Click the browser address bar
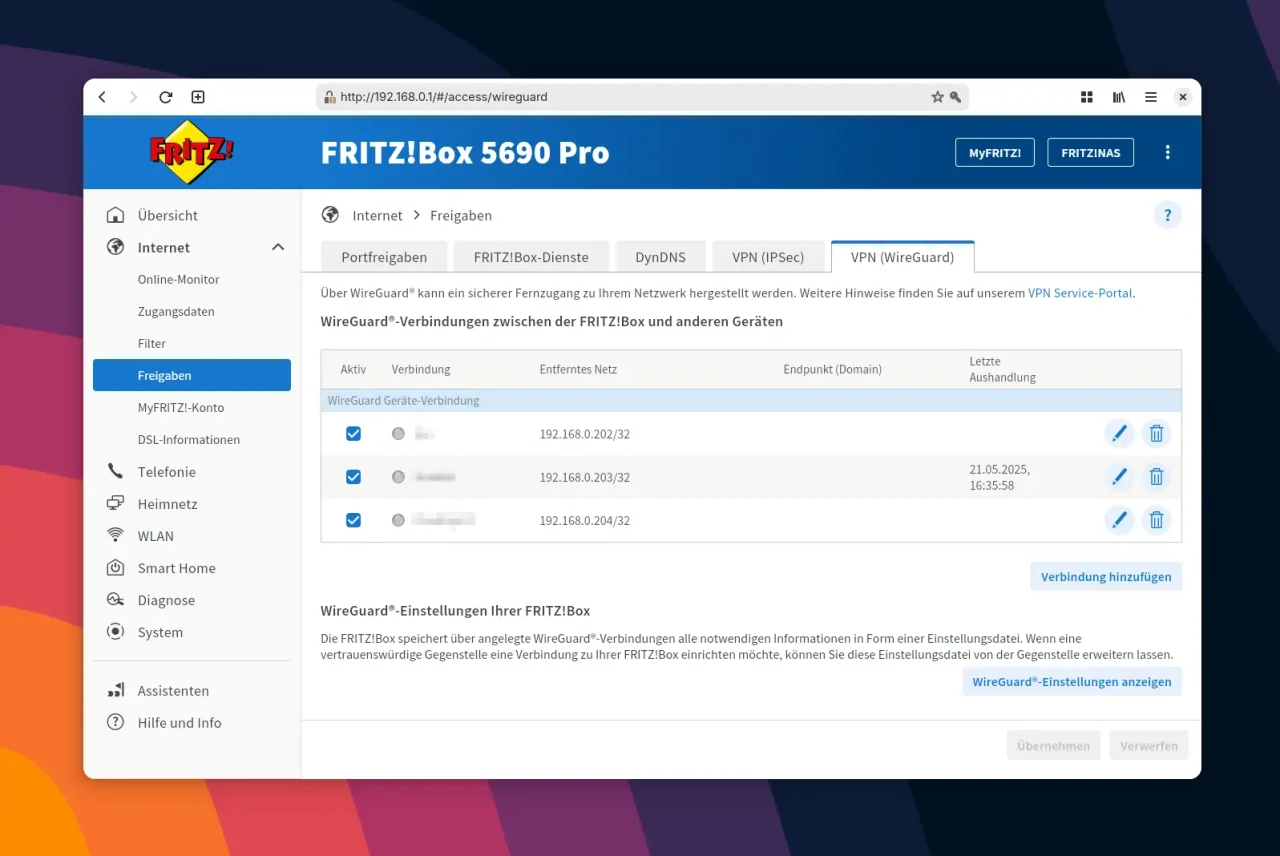 pyautogui.click(x=630, y=97)
